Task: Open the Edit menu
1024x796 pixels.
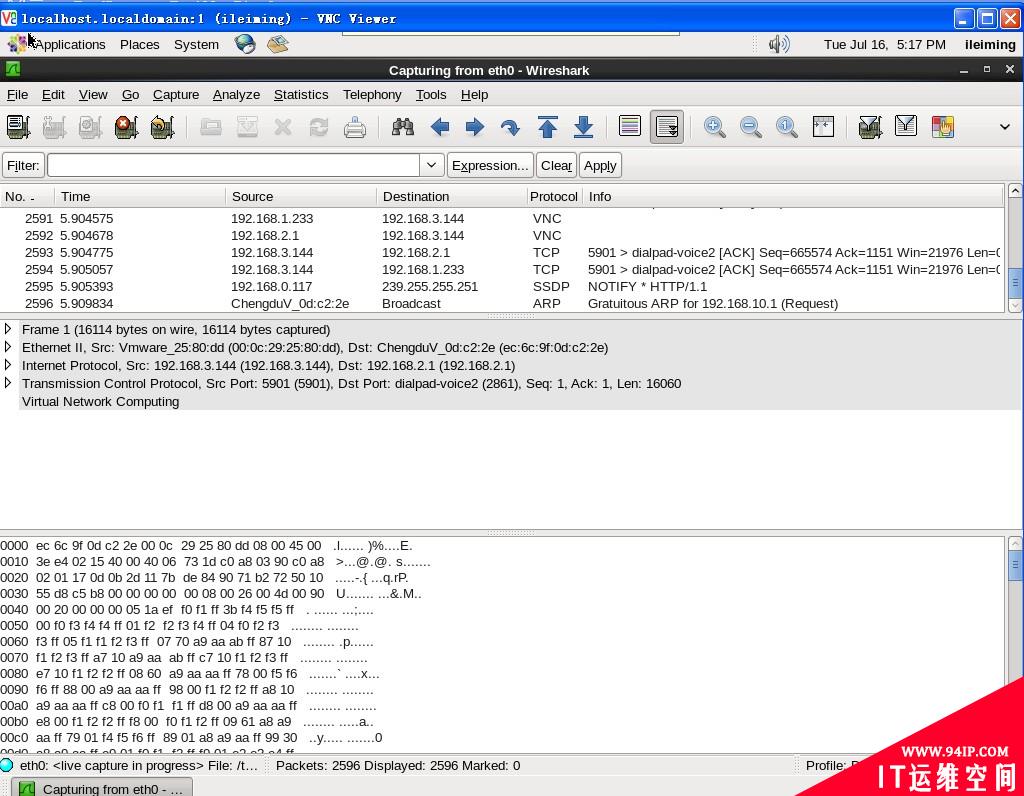Action: coord(53,95)
